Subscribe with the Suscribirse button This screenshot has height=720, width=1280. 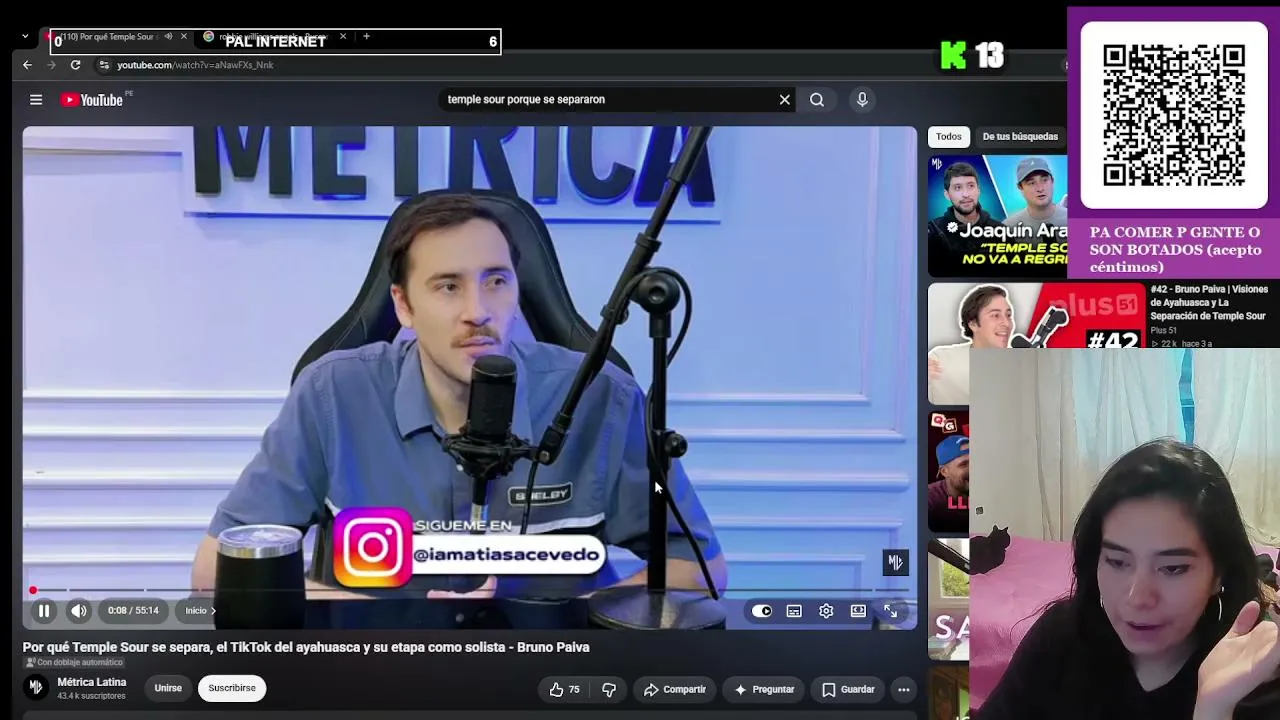point(232,688)
